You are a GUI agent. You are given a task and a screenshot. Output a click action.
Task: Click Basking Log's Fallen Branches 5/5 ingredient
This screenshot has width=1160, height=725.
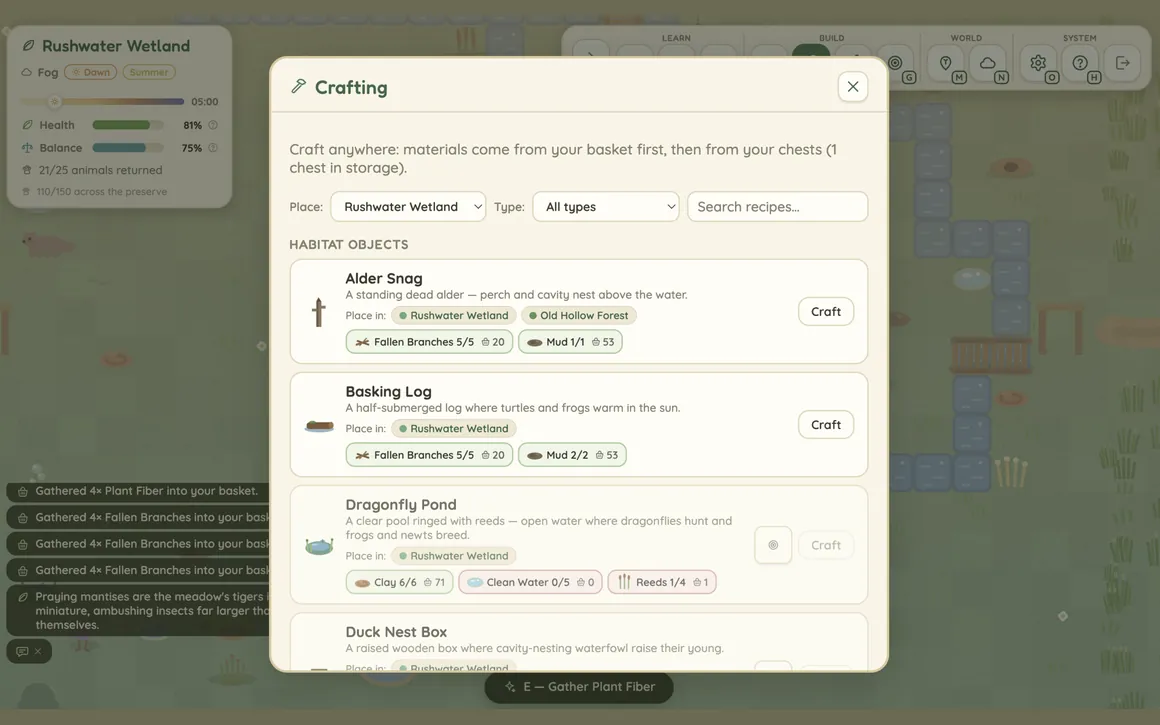(429, 455)
